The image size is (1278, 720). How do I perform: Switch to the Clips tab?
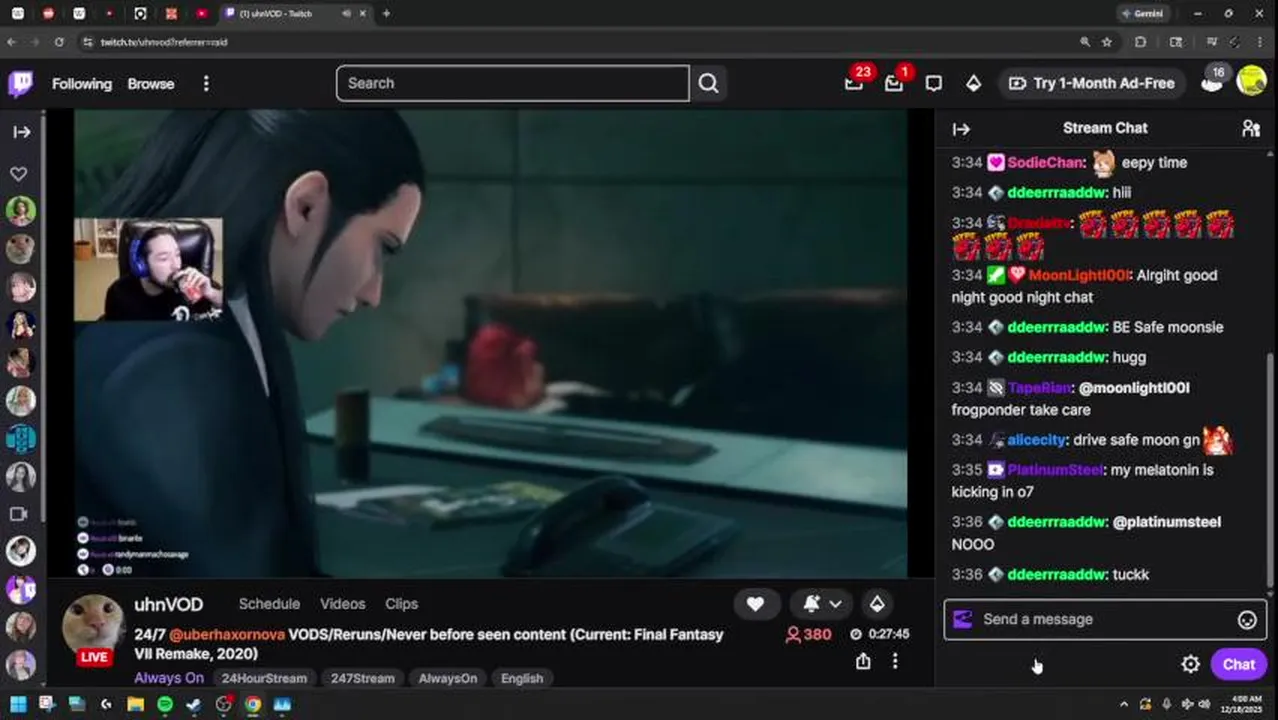[401, 604]
